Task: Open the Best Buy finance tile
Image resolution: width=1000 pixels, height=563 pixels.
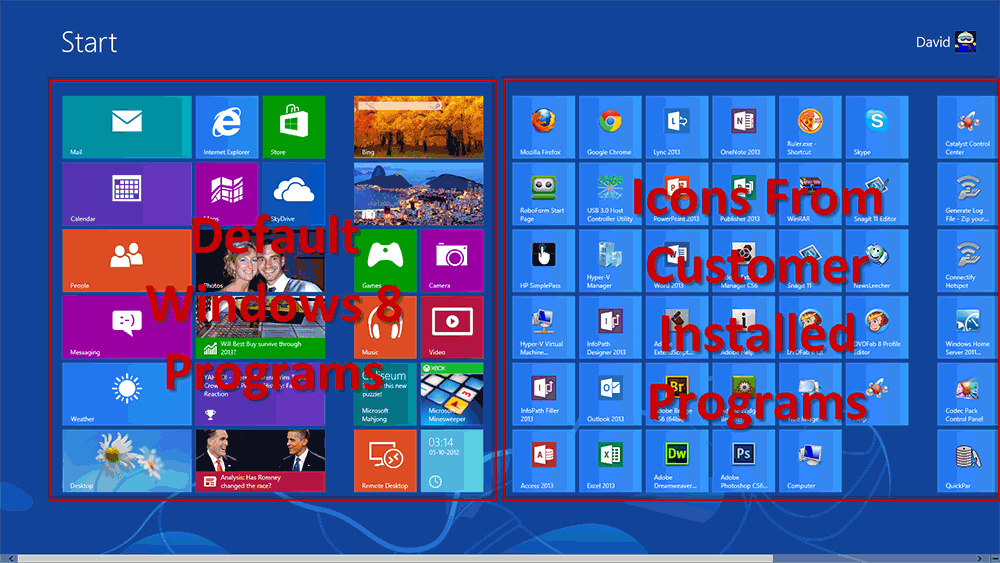Action: pos(260,326)
